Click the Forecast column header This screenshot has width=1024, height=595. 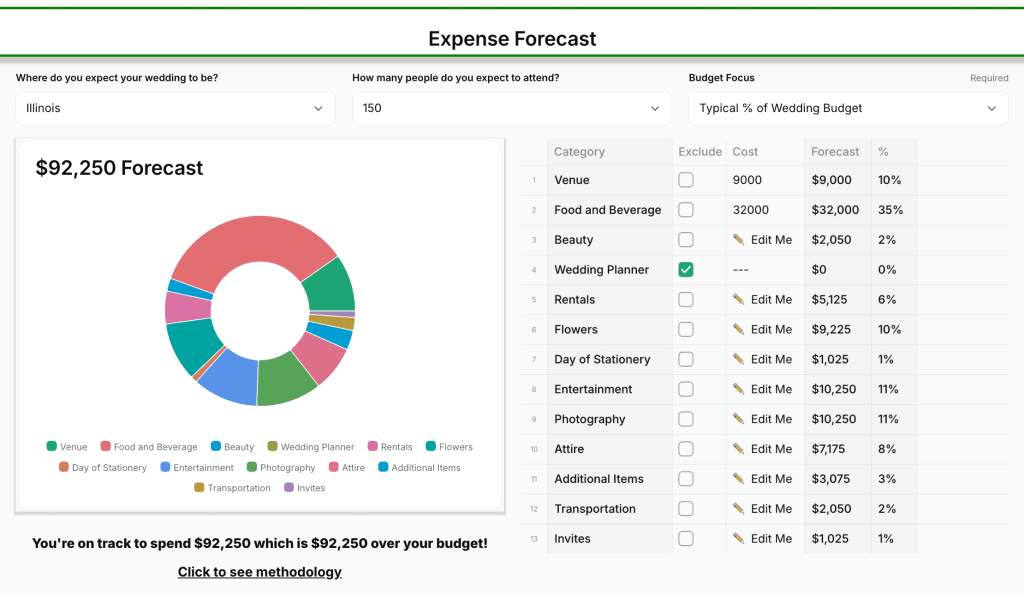click(x=835, y=152)
